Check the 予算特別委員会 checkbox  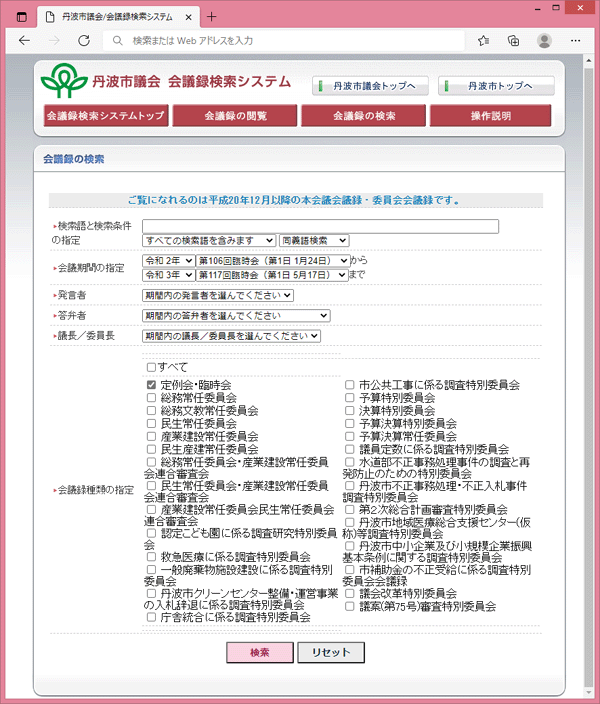click(x=349, y=398)
